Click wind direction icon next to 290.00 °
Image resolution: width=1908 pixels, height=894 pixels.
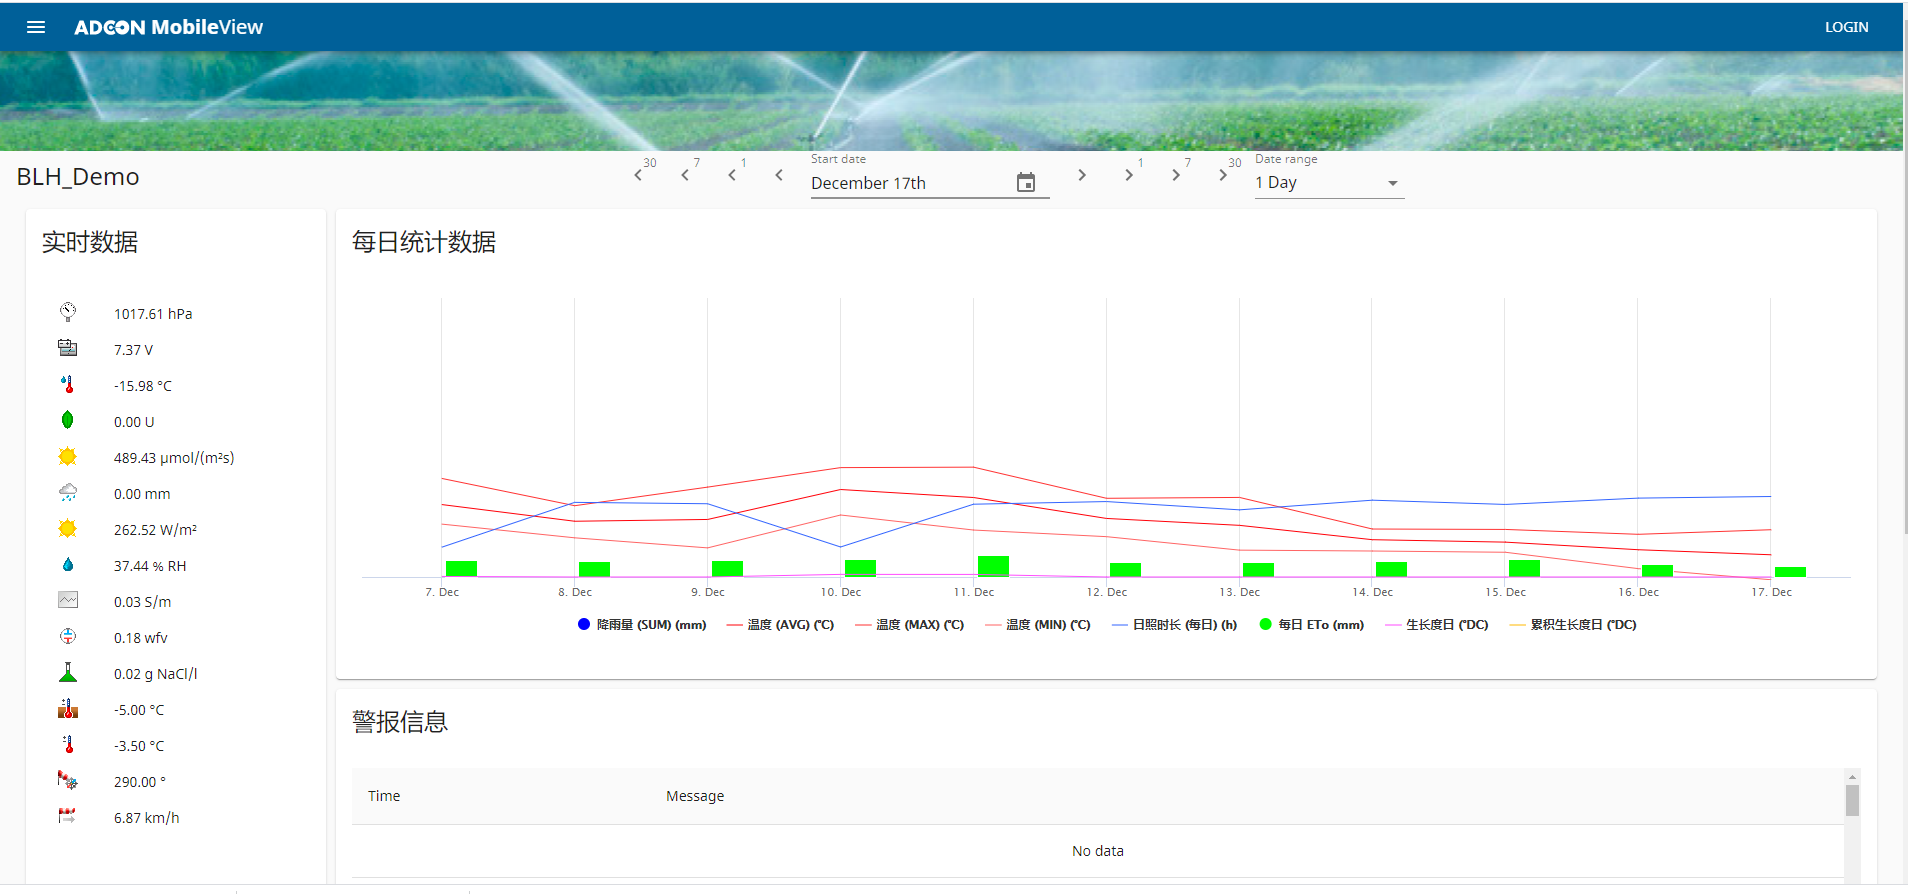click(x=68, y=780)
